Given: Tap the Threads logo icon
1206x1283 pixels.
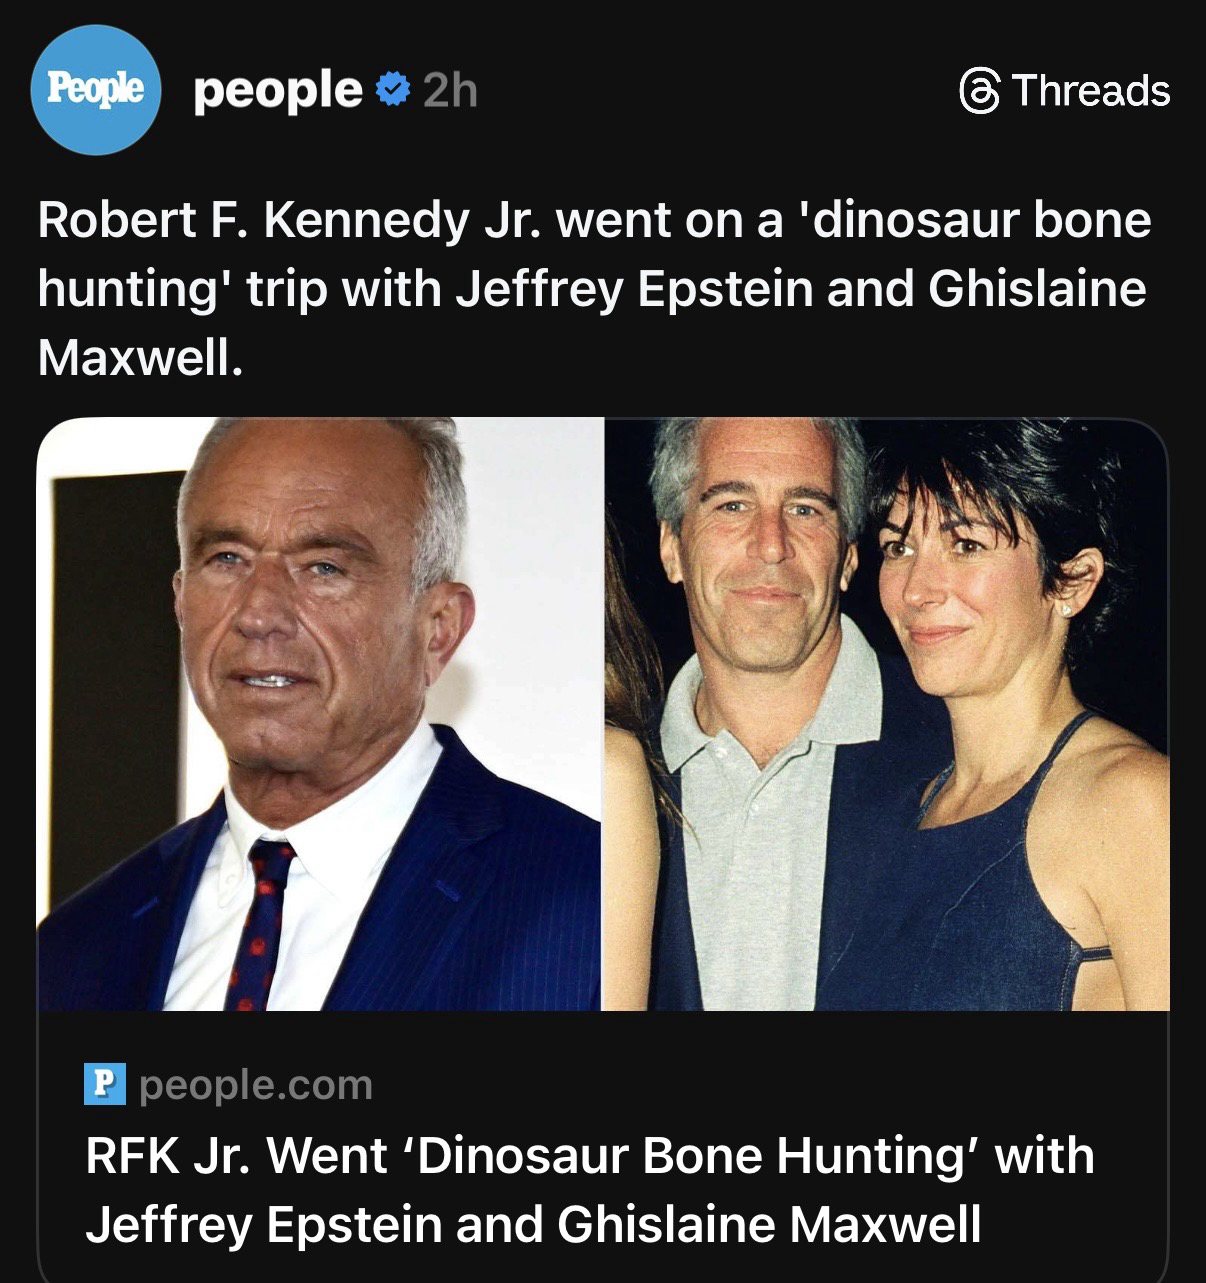Looking at the screenshot, I should (978, 92).
